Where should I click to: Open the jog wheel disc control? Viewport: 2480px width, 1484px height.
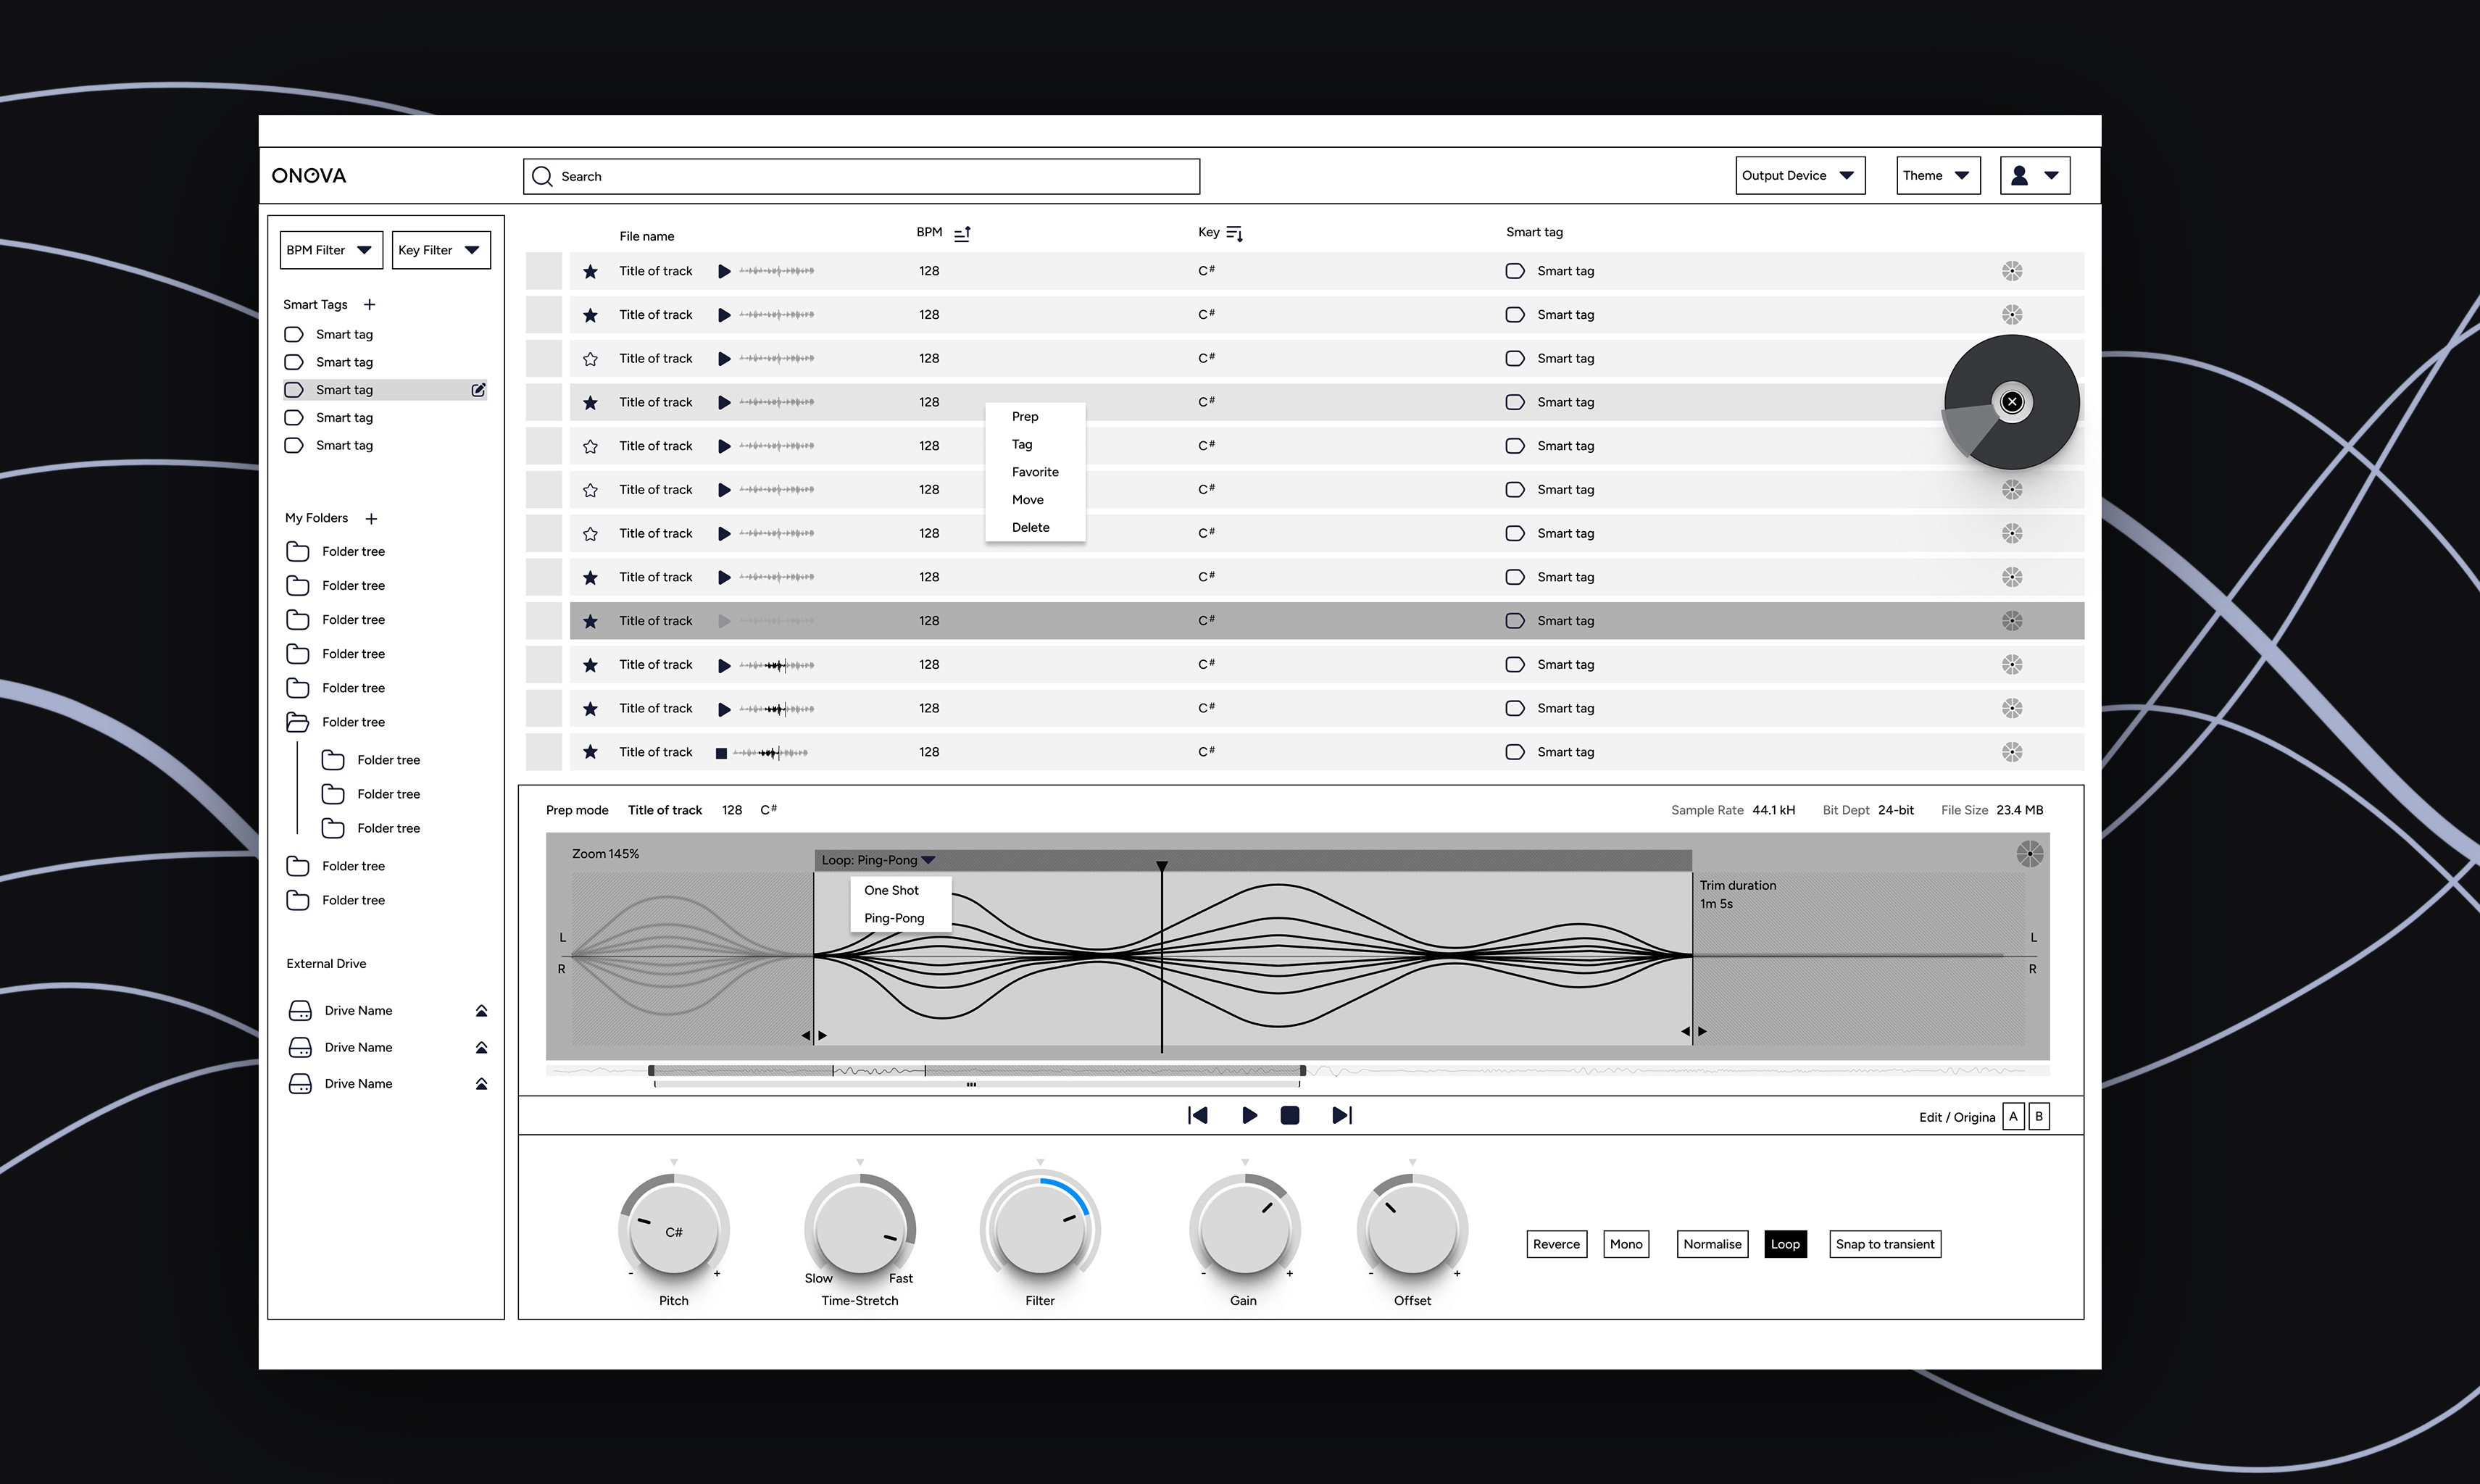pos(2011,402)
